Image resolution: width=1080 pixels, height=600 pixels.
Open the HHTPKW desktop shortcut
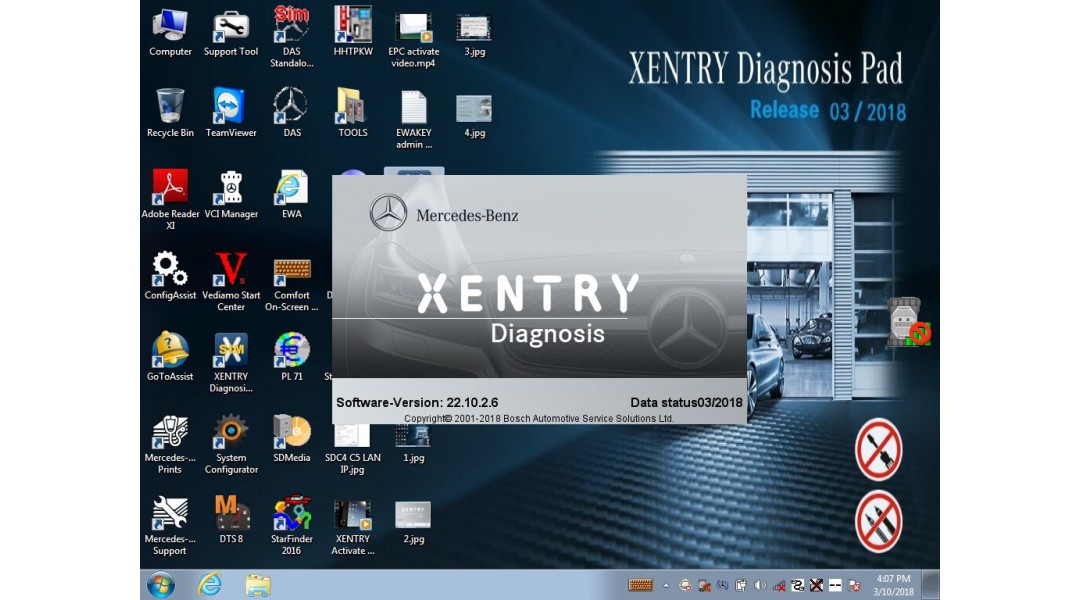[353, 33]
